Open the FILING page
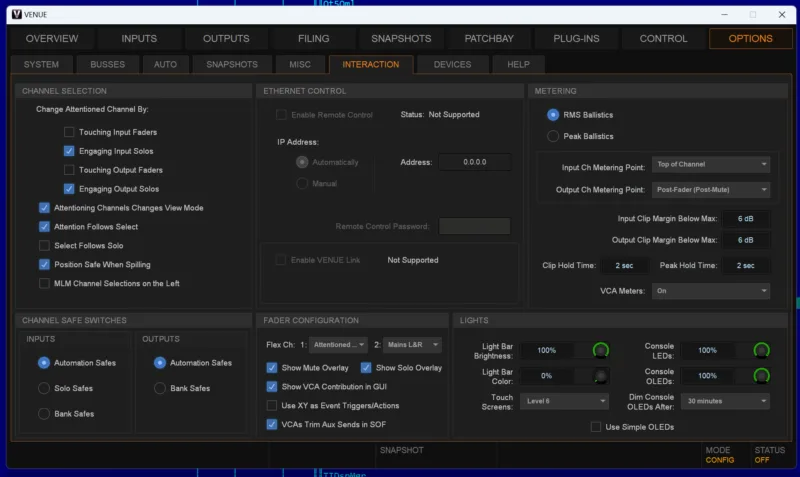The height and width of the screenshot is (477, 800). tap(313, 39)
